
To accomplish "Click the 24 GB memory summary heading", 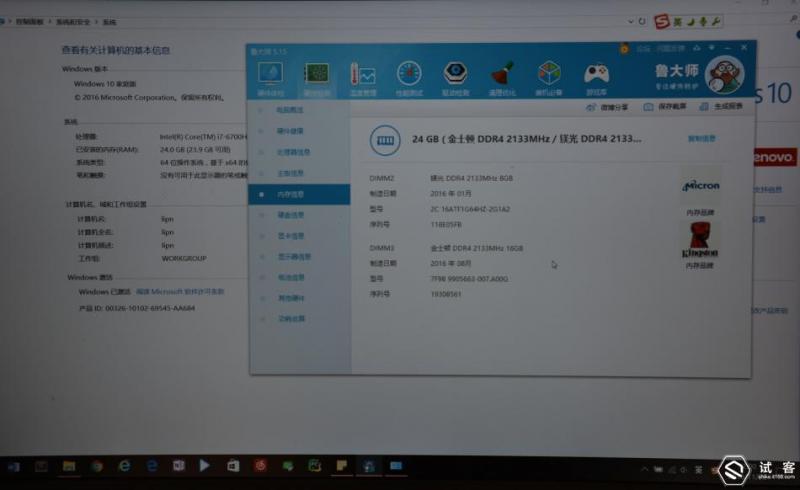I will (527, 139).
